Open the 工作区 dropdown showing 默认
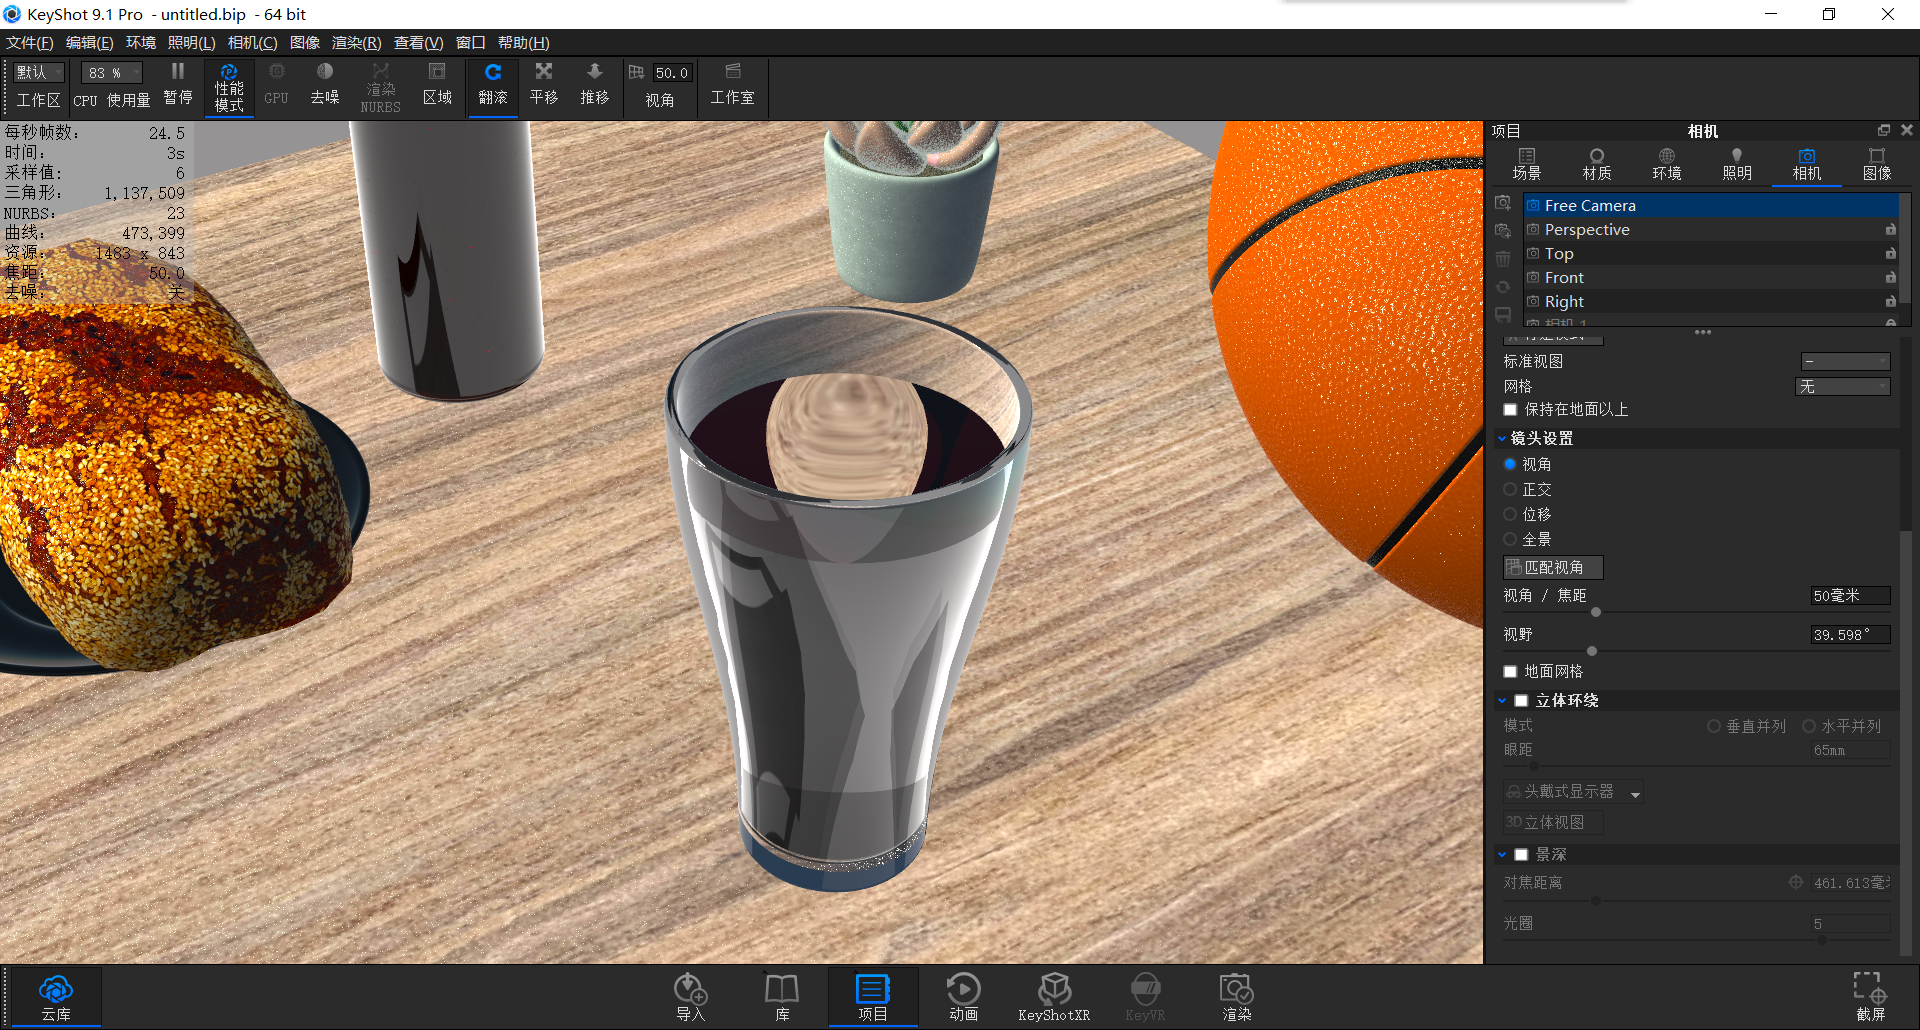 37,72
